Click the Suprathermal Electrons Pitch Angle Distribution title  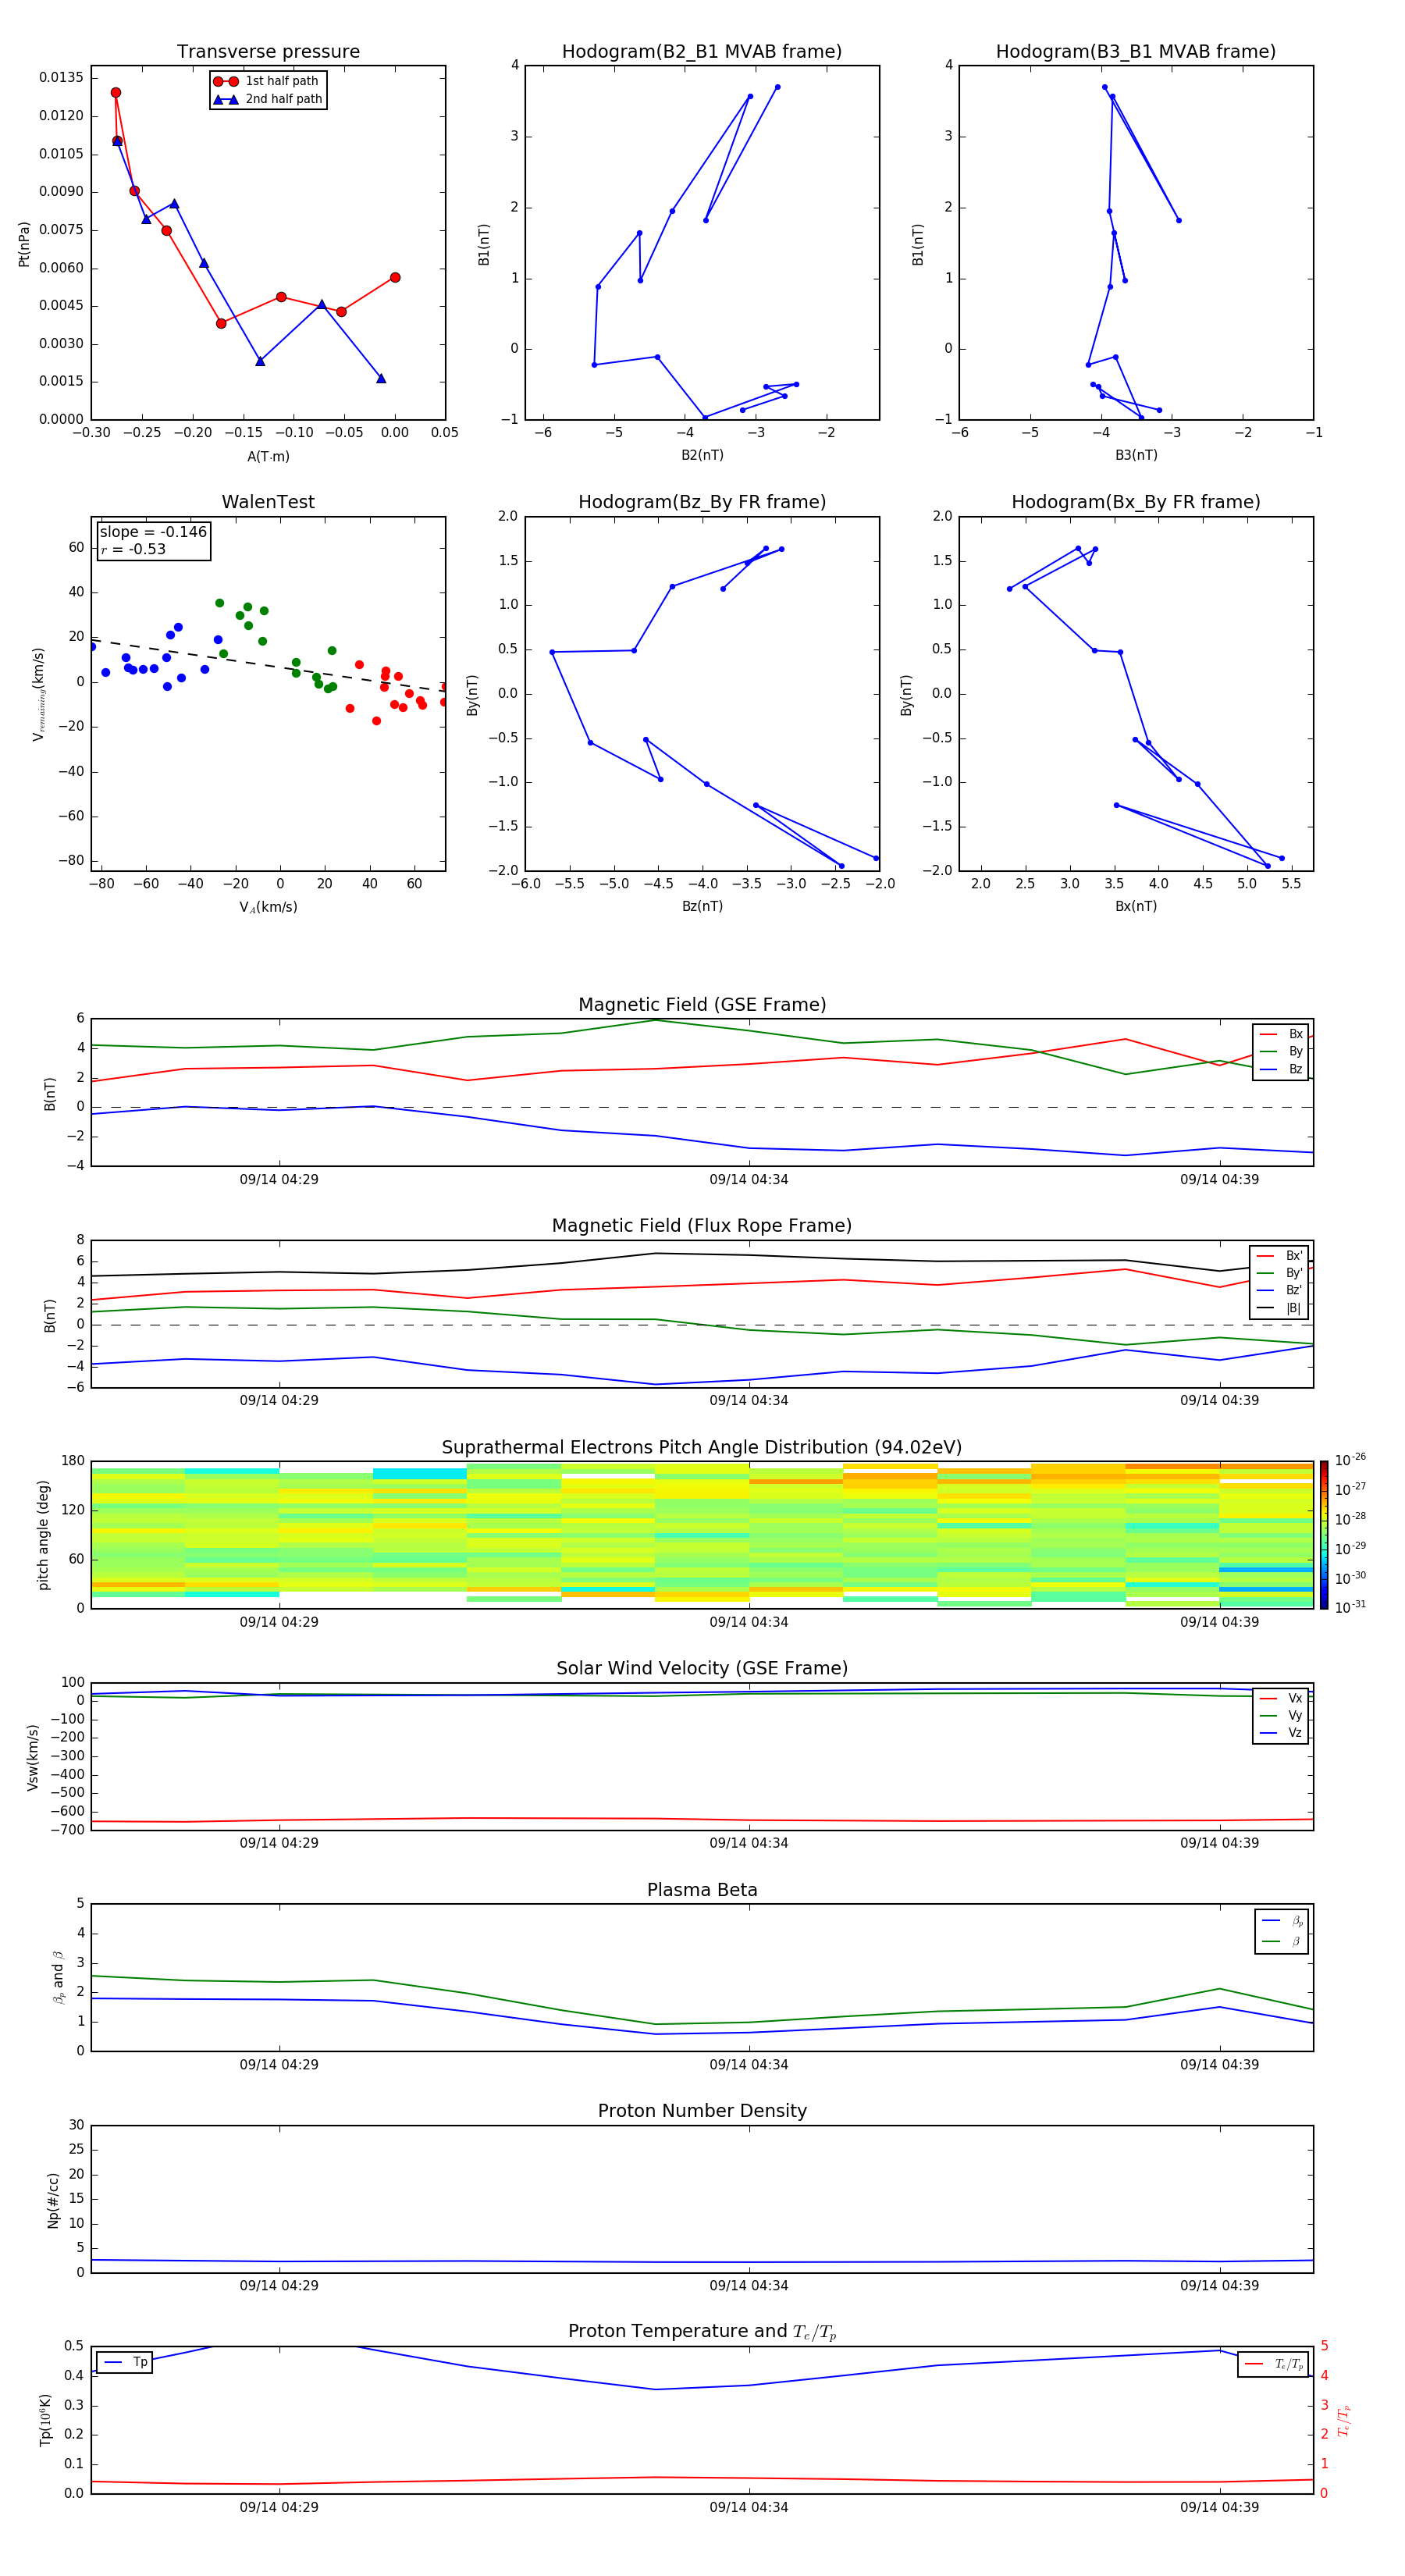click(x=702, y=1447)
